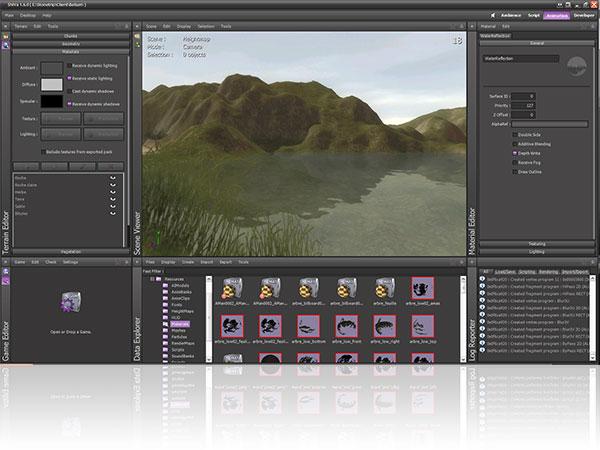Switch to the Ambiance mode tab
Viewport: 600px width, 450px height.
(511, 16)
